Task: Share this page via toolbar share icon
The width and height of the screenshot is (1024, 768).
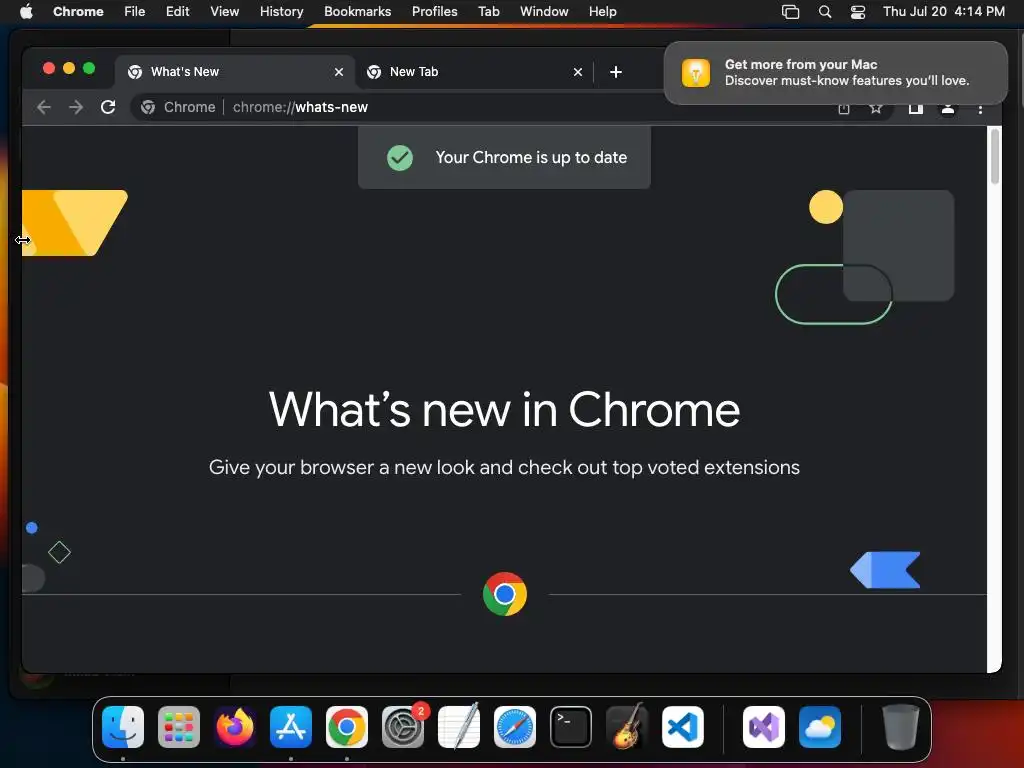Action: [x=844, y=108]
